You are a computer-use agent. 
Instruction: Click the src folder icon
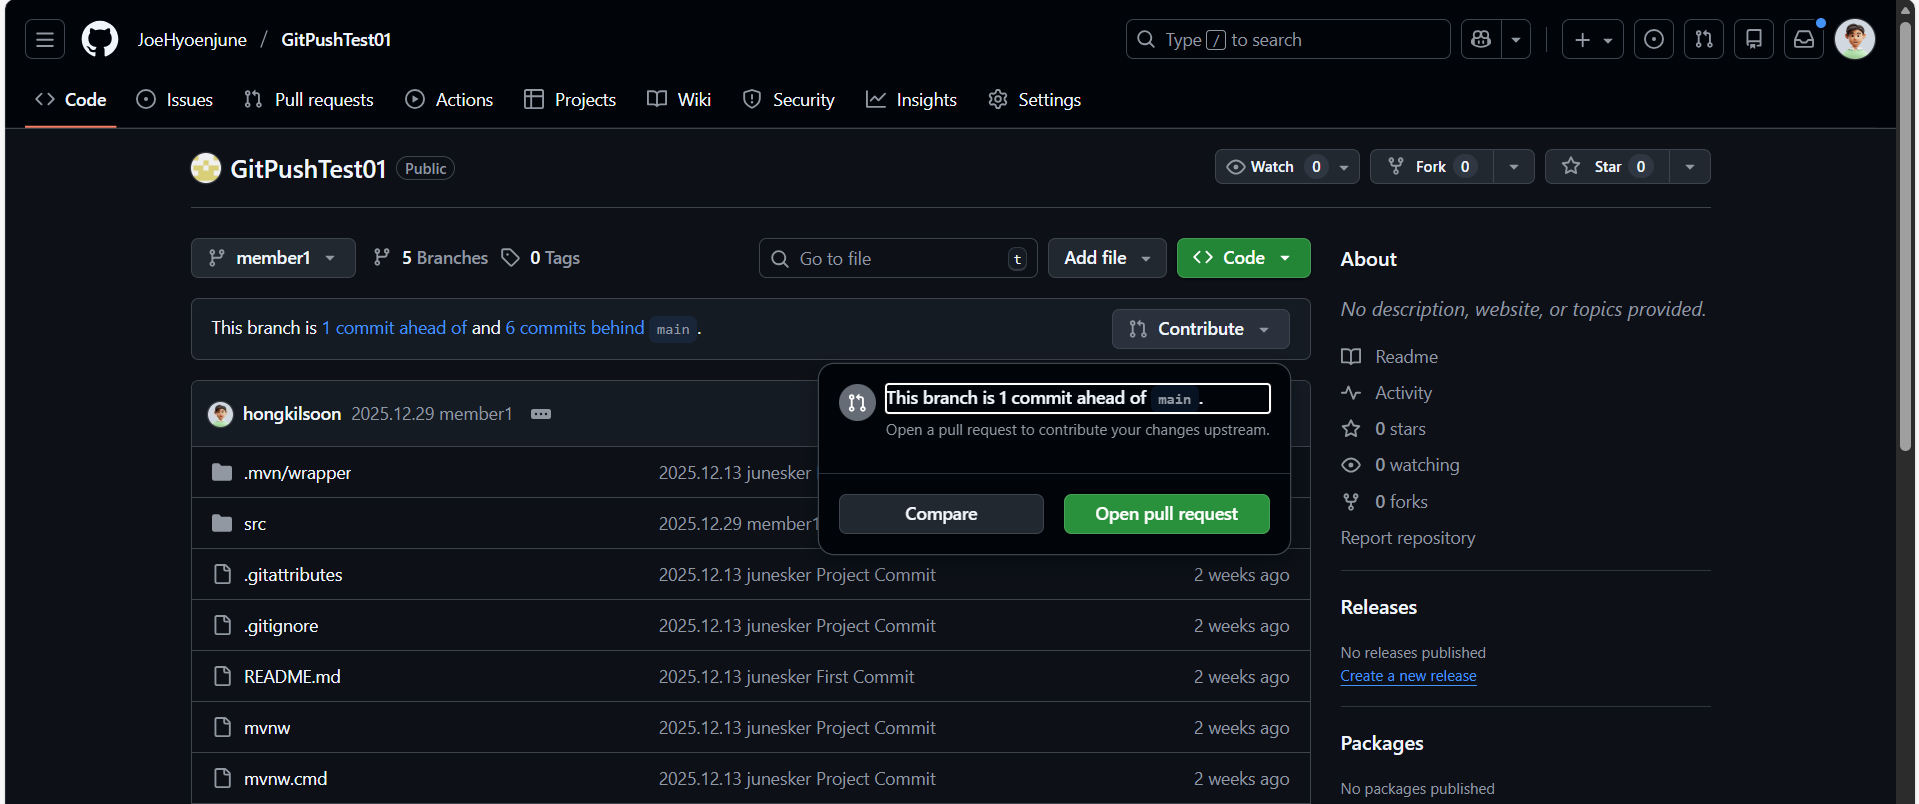222,523
